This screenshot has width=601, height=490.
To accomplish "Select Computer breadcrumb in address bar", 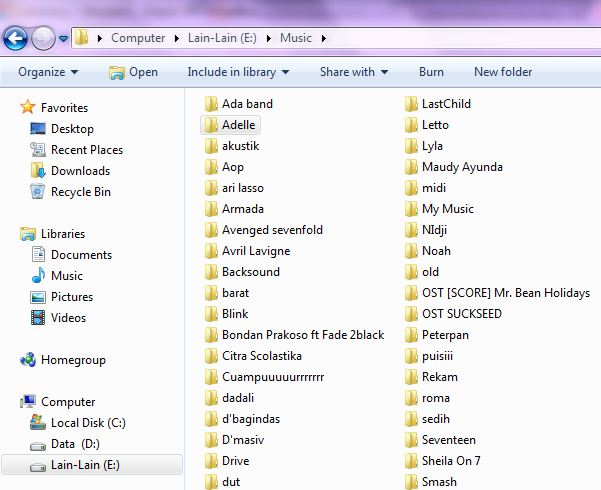I will (x=138, y=38).
